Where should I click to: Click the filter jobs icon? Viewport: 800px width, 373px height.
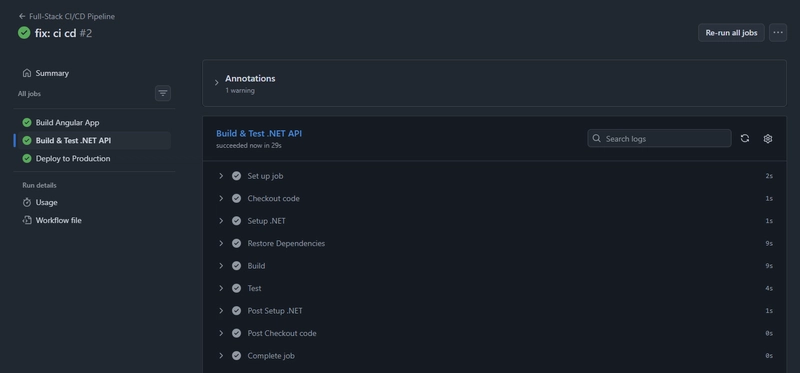[163, 93]
